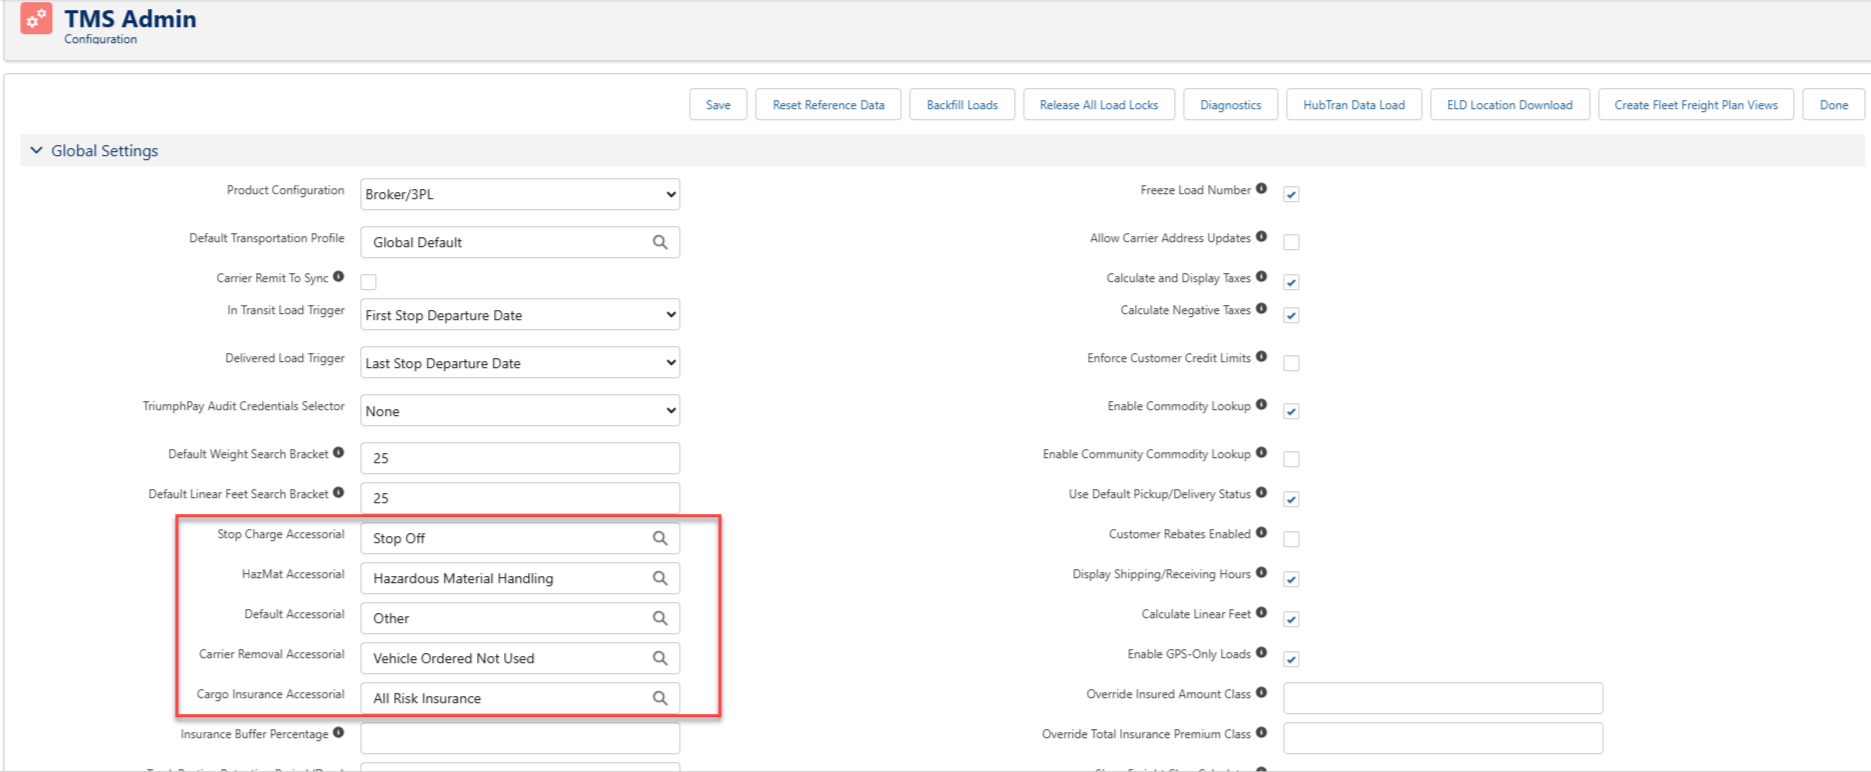Viewport: 1871px width, 772px height.
Task: Click search icon for Carrier Removal Accessorial
Action: tap(660, 658)
